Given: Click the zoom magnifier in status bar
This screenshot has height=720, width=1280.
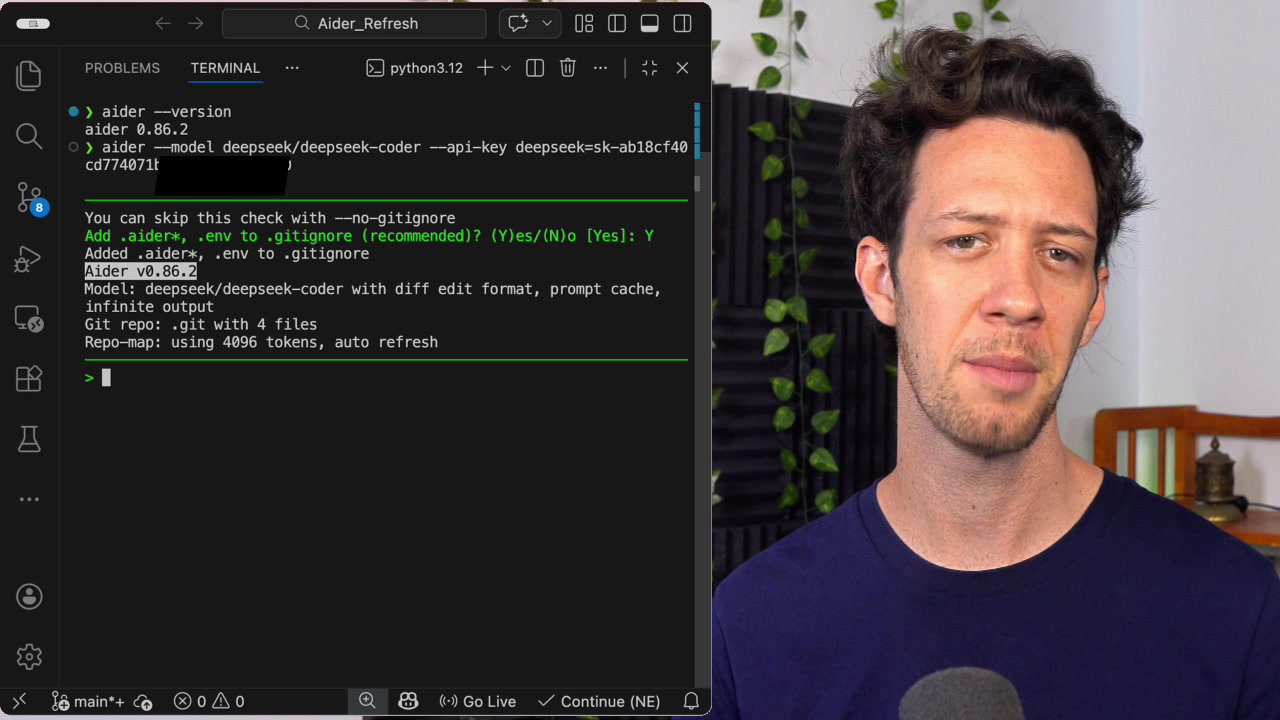Looking at the screenshot, I should [367, 701].
